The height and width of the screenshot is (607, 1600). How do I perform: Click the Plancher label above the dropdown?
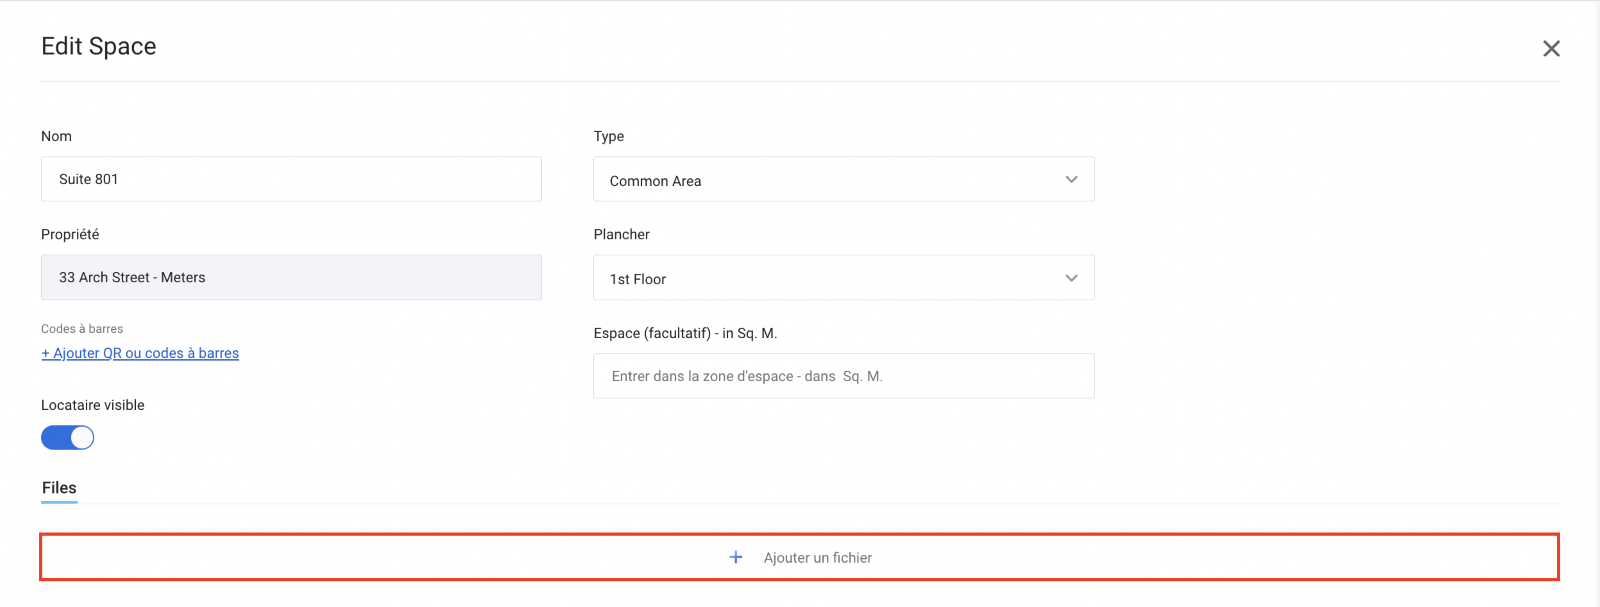(x=621, y=234)
